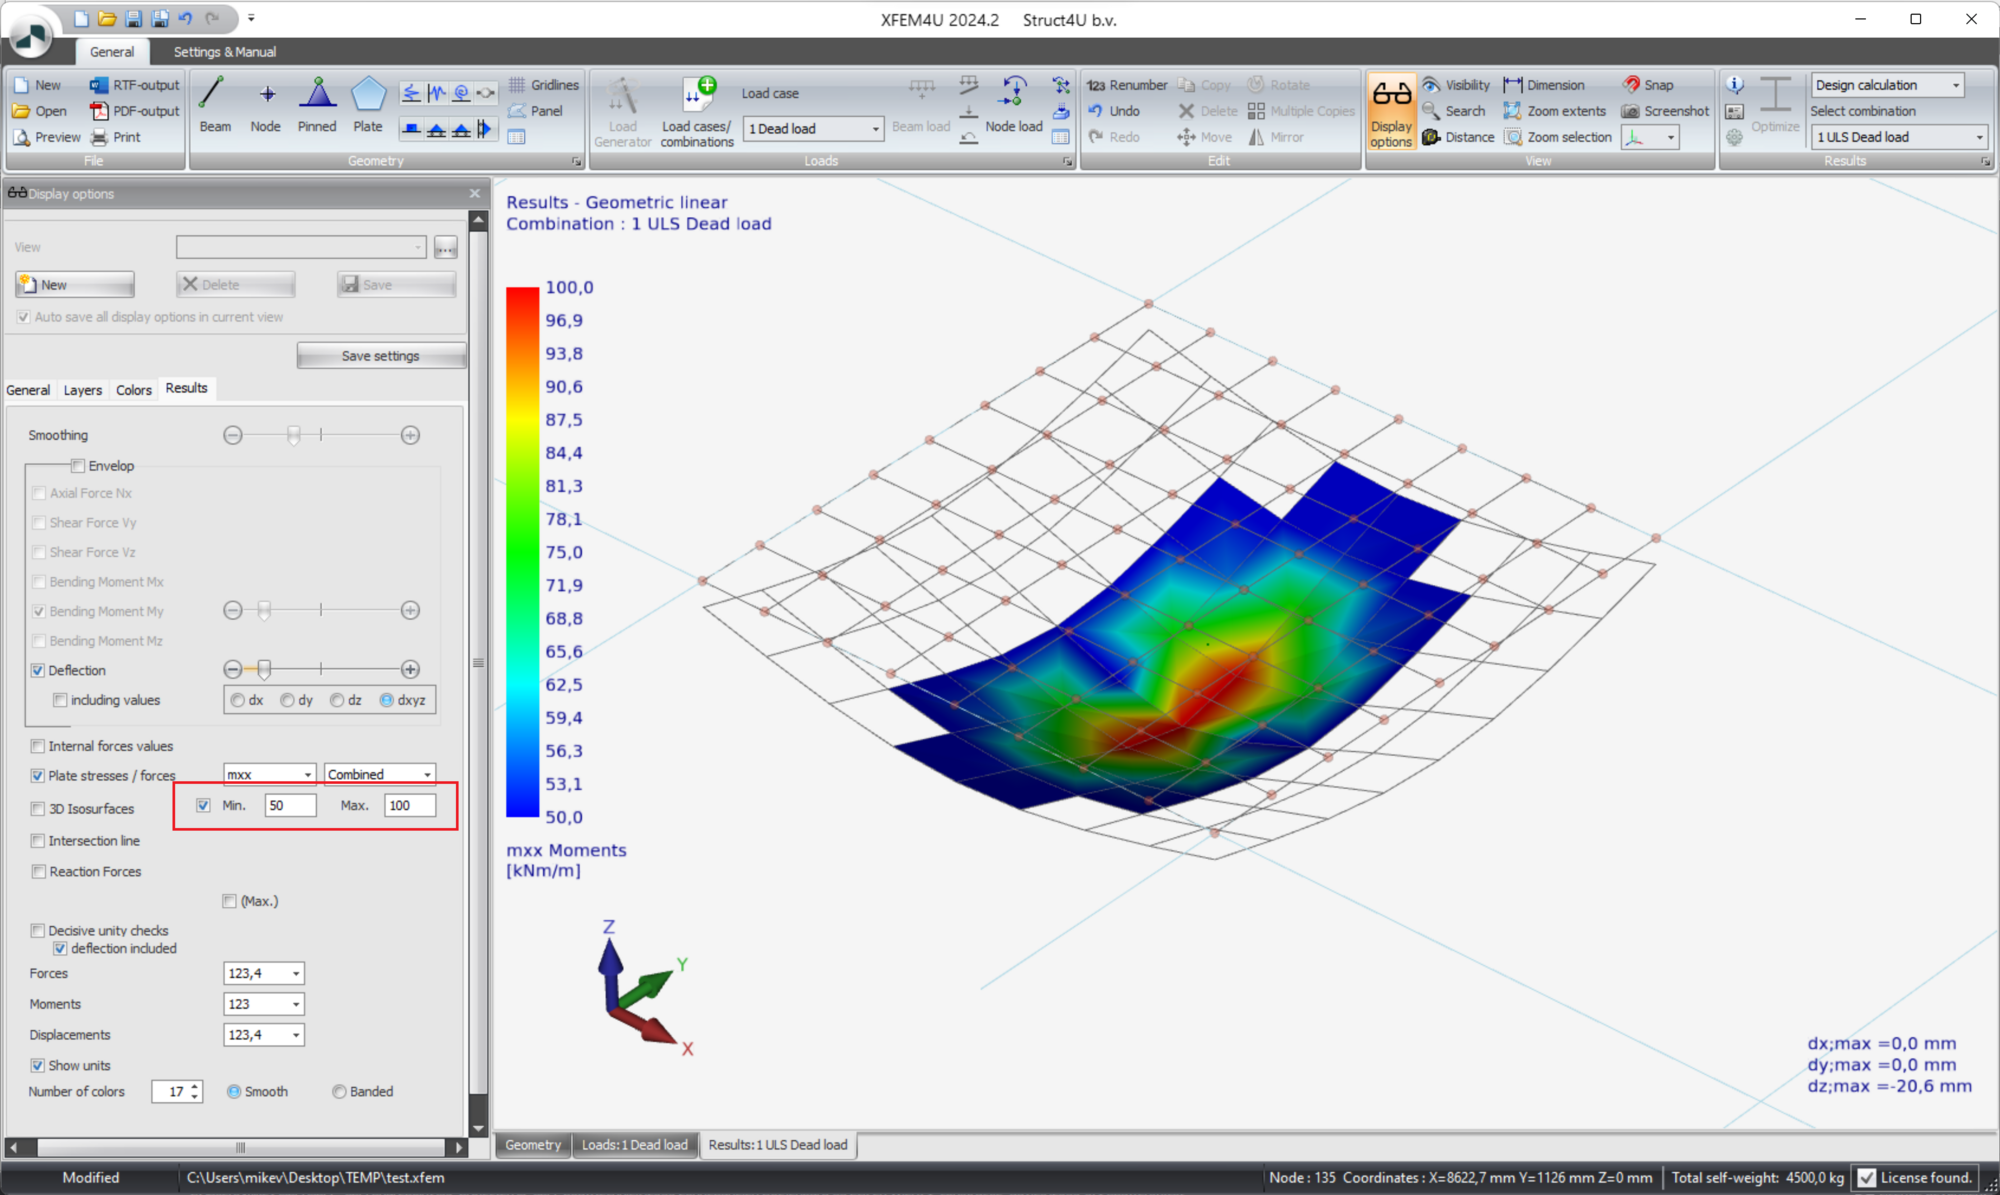This screenshot has width=2000, height=1195.
Task: Open the Display options panel button
Action: [1391, 112]
